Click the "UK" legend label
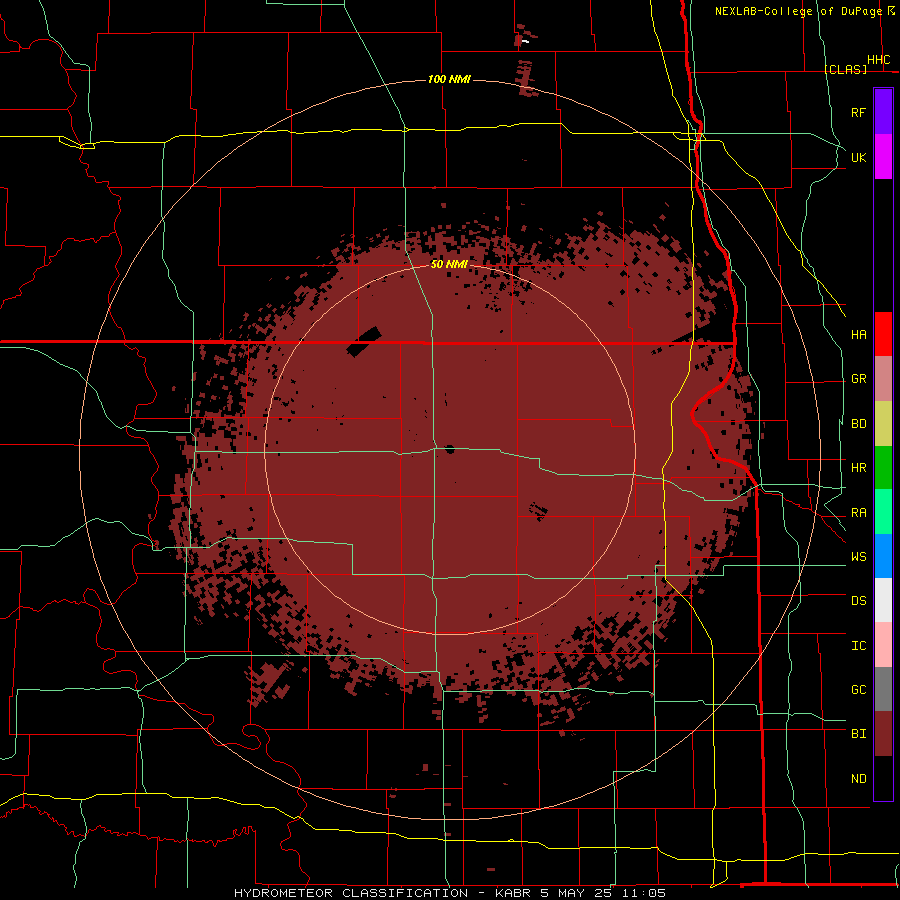The image size is (900, 900). 858,157
